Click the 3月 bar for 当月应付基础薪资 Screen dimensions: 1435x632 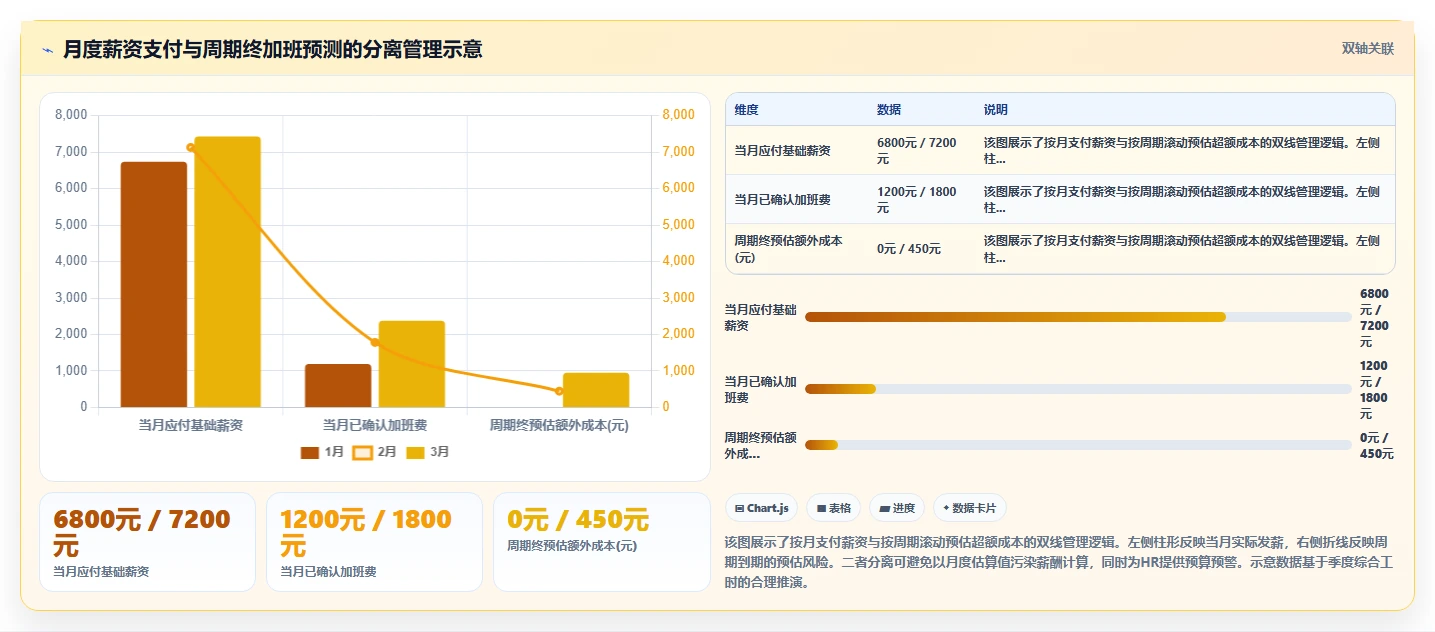228,272
